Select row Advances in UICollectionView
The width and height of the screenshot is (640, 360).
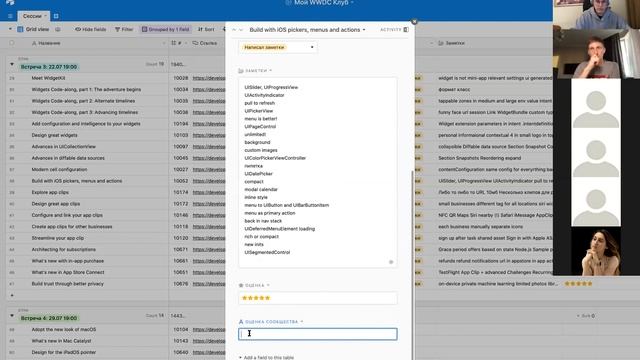63,147
